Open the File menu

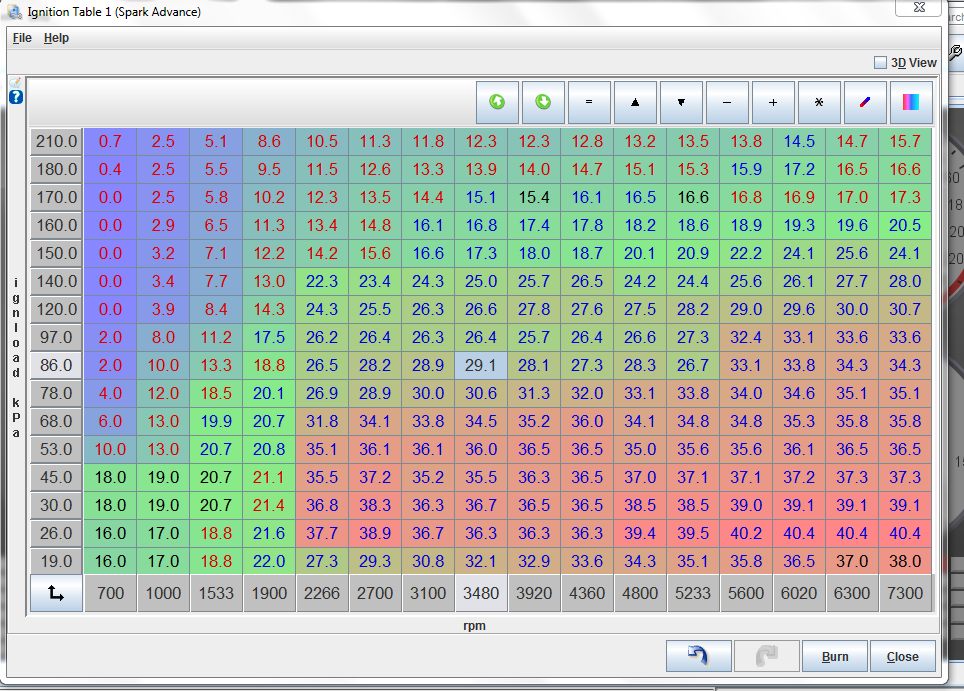(x=22, y=38)
